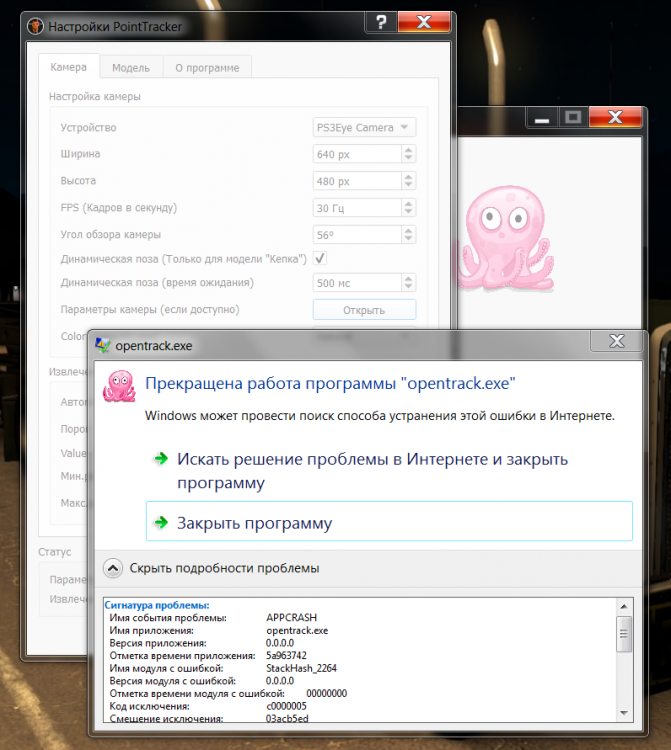
Task: Click the 5a963742 timestamp value
Action: point(286,655)
